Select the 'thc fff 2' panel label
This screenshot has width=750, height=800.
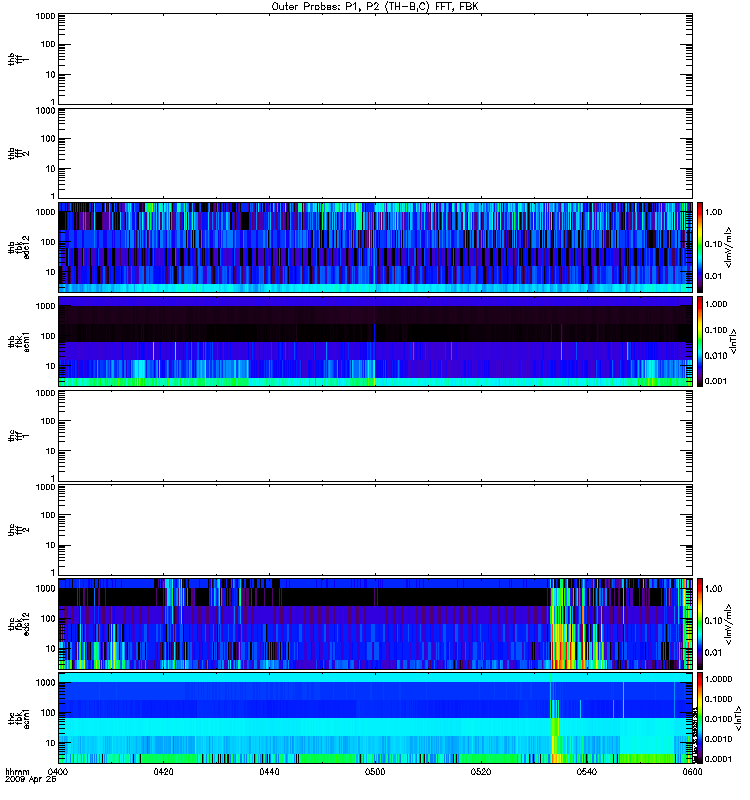(18, 530)
